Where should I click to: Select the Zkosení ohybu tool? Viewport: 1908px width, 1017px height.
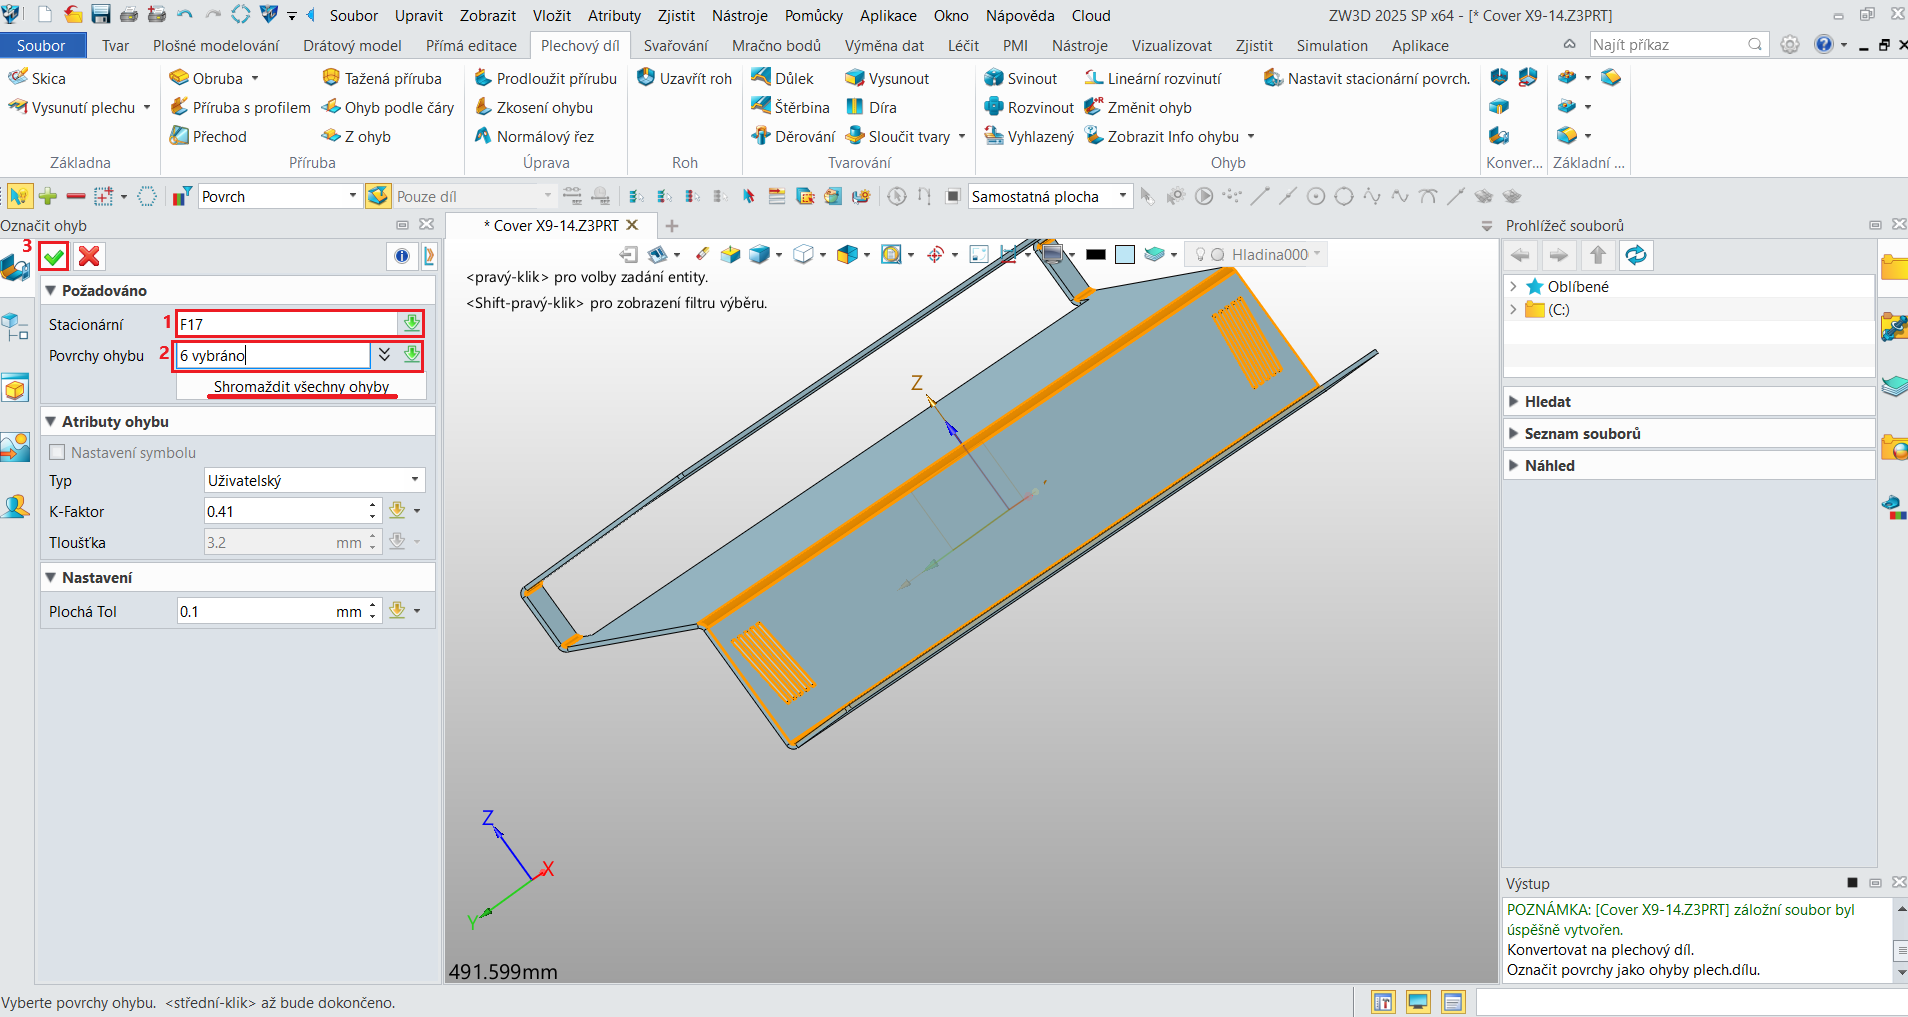click(534, 107)
